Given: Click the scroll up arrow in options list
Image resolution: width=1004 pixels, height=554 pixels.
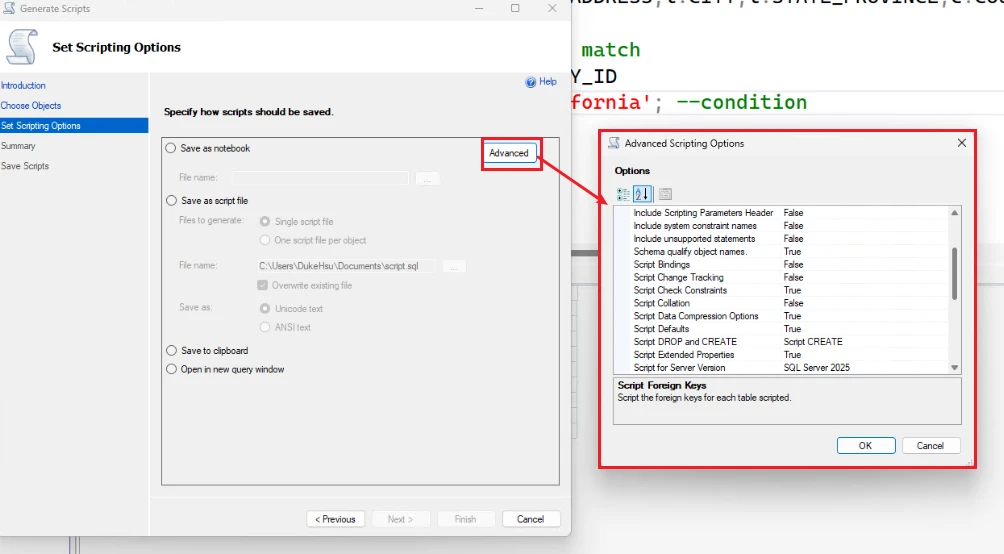Looking at the screenshot, I should pos(954,213).
